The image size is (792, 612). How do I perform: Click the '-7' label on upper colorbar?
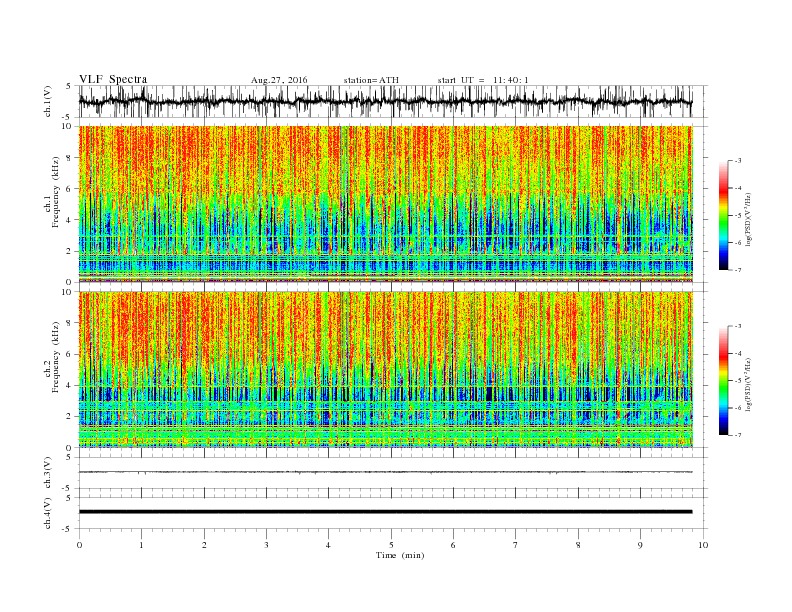737,270
